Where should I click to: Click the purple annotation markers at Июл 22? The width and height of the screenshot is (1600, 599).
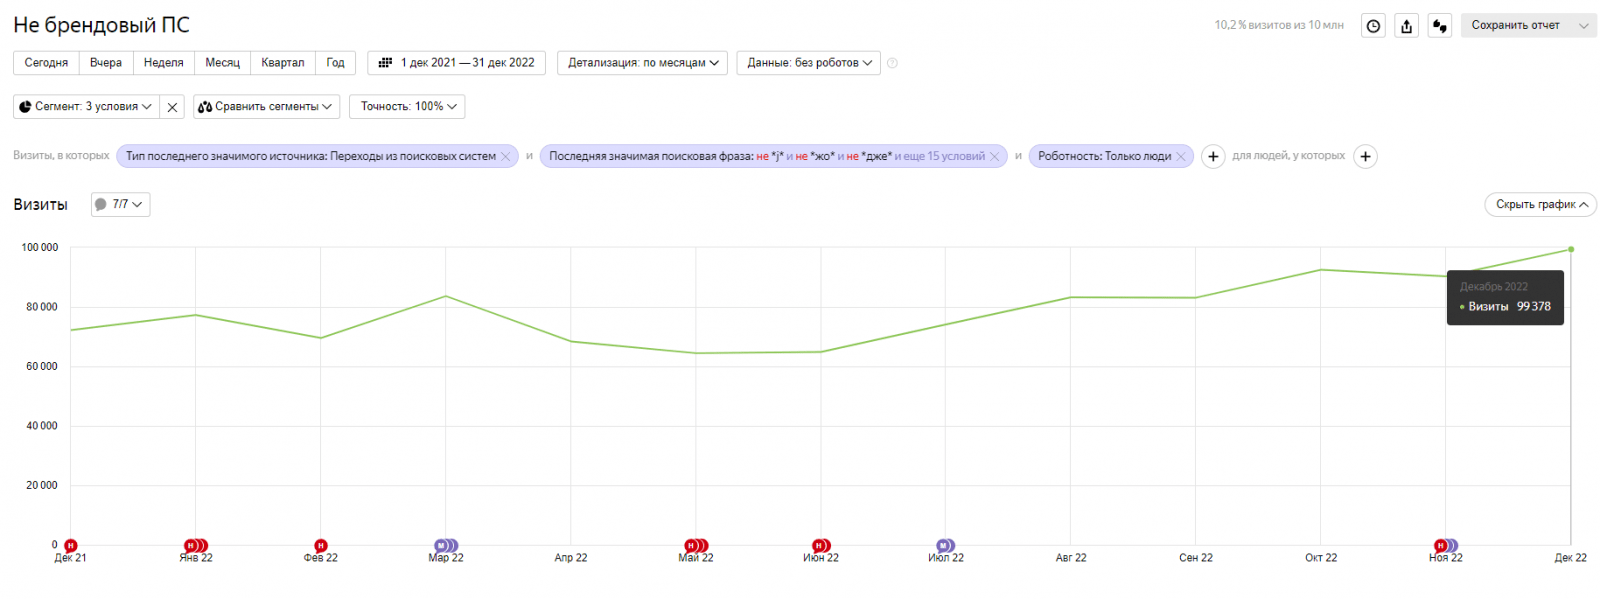point(945,545)
